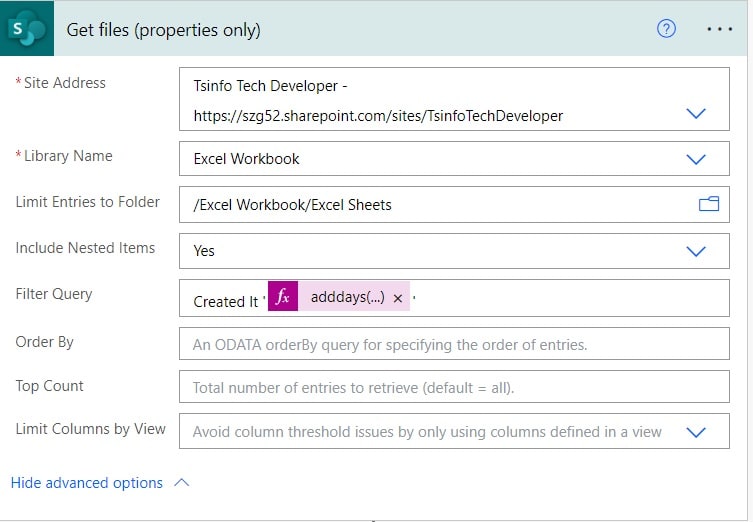
Task: Click the Order By input field
Action: pos(454,344)
